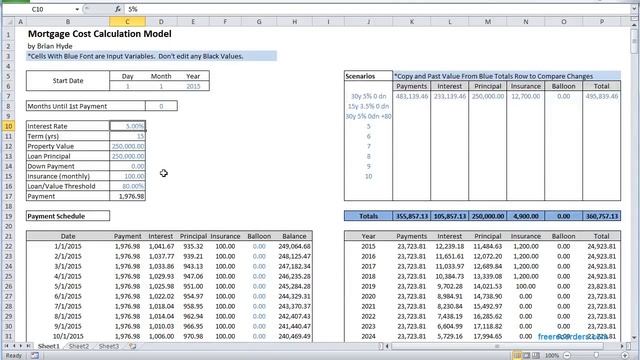Select the Interest Rate 5.00% cell
This screenshot has height=360, width=640.
(x=127, y=126)
